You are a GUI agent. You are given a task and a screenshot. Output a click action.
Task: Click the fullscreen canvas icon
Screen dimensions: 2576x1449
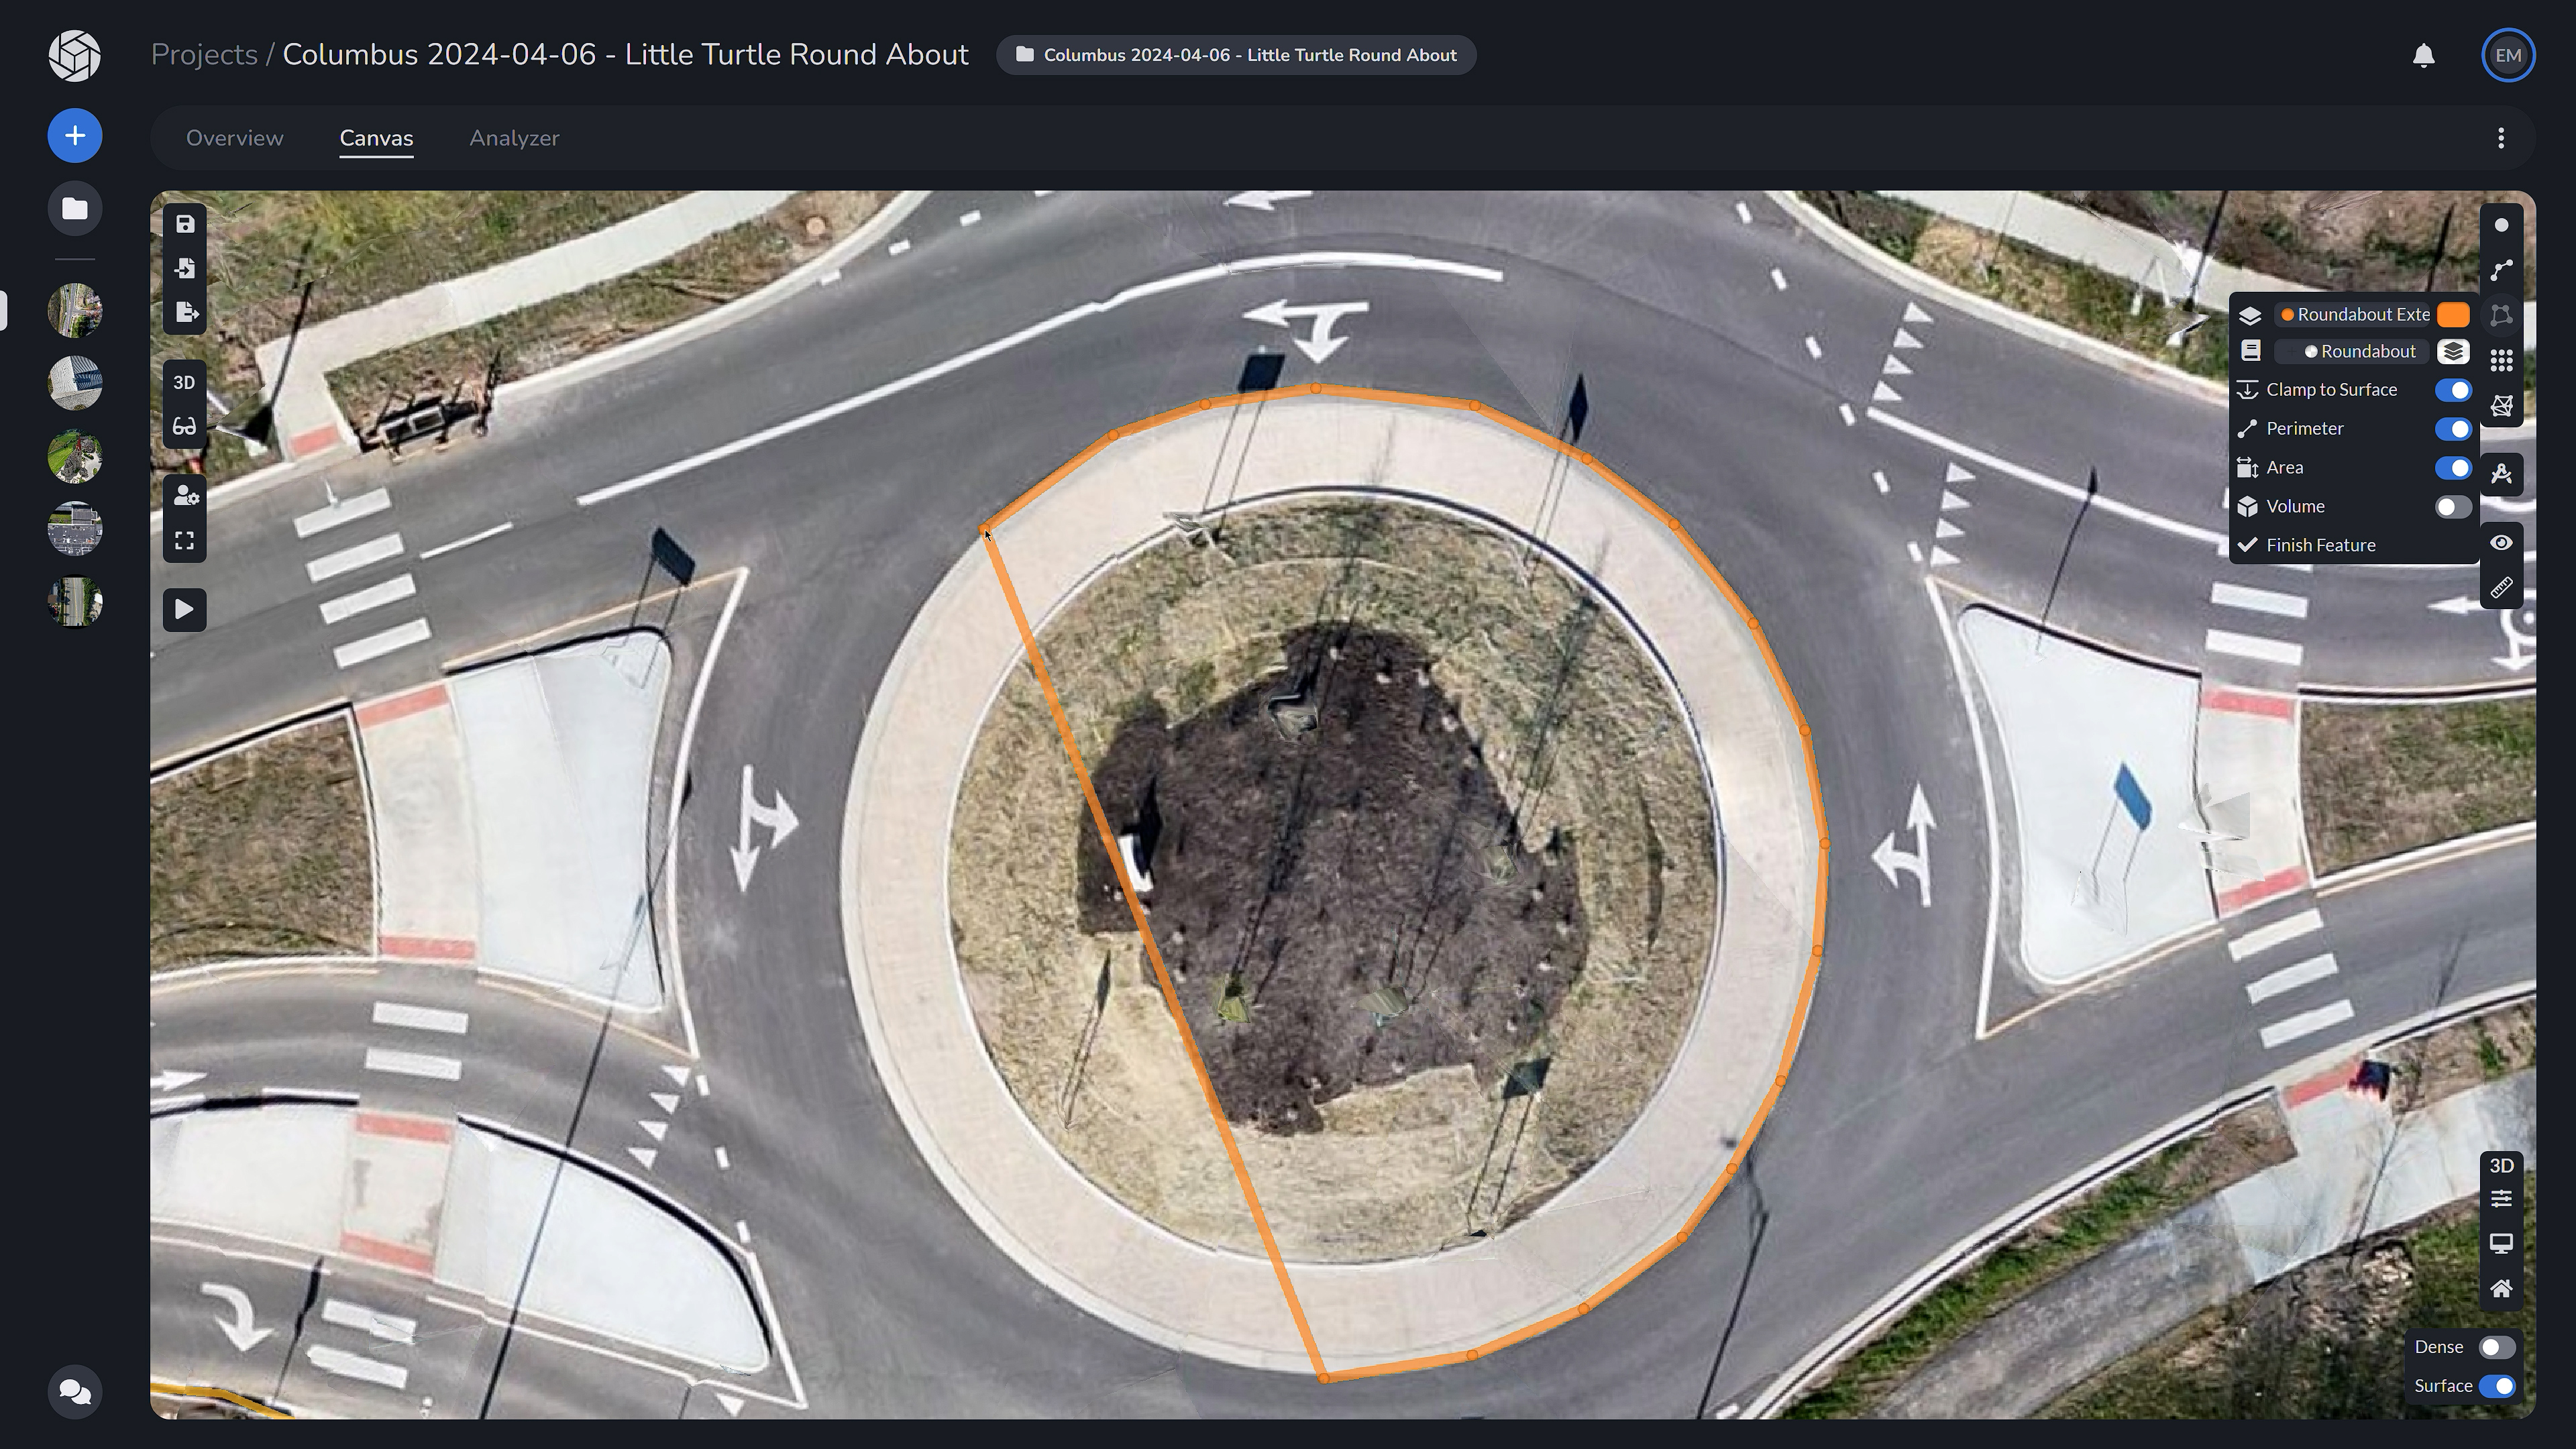point(185,541)
